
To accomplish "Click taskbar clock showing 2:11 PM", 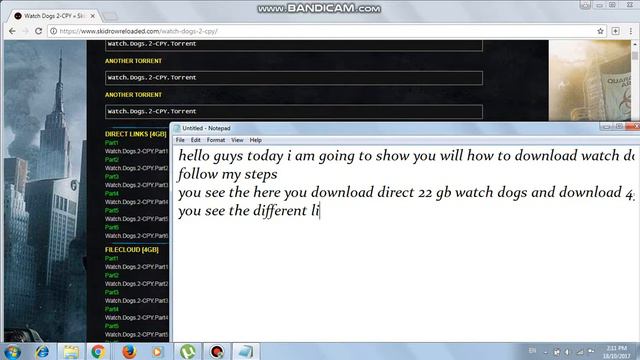I will pos(616,352).
